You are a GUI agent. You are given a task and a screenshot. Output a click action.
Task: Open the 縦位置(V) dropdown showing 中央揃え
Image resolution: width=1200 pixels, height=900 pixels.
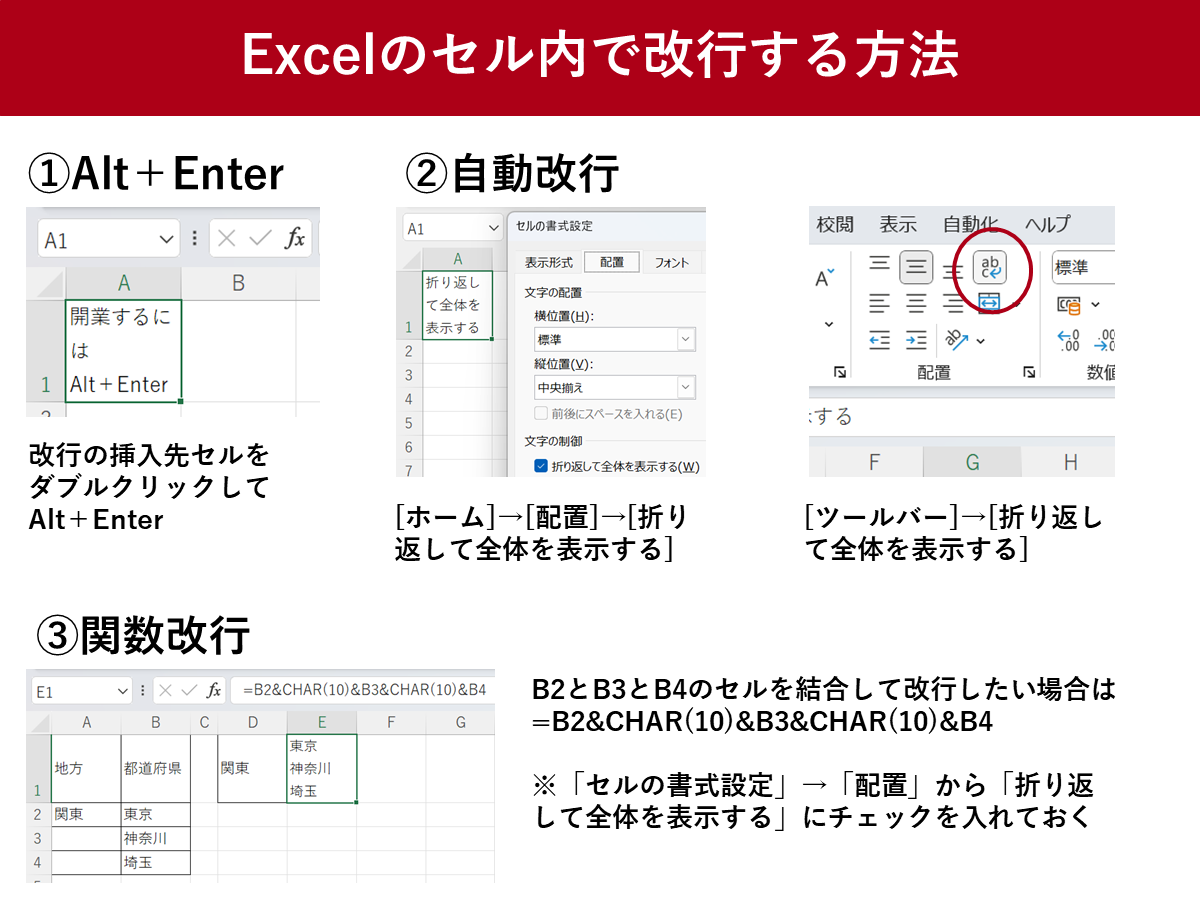click(685, 386)
